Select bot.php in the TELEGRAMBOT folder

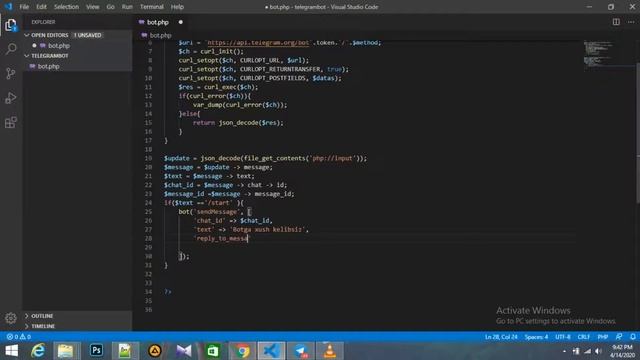[x=49, y=66]
